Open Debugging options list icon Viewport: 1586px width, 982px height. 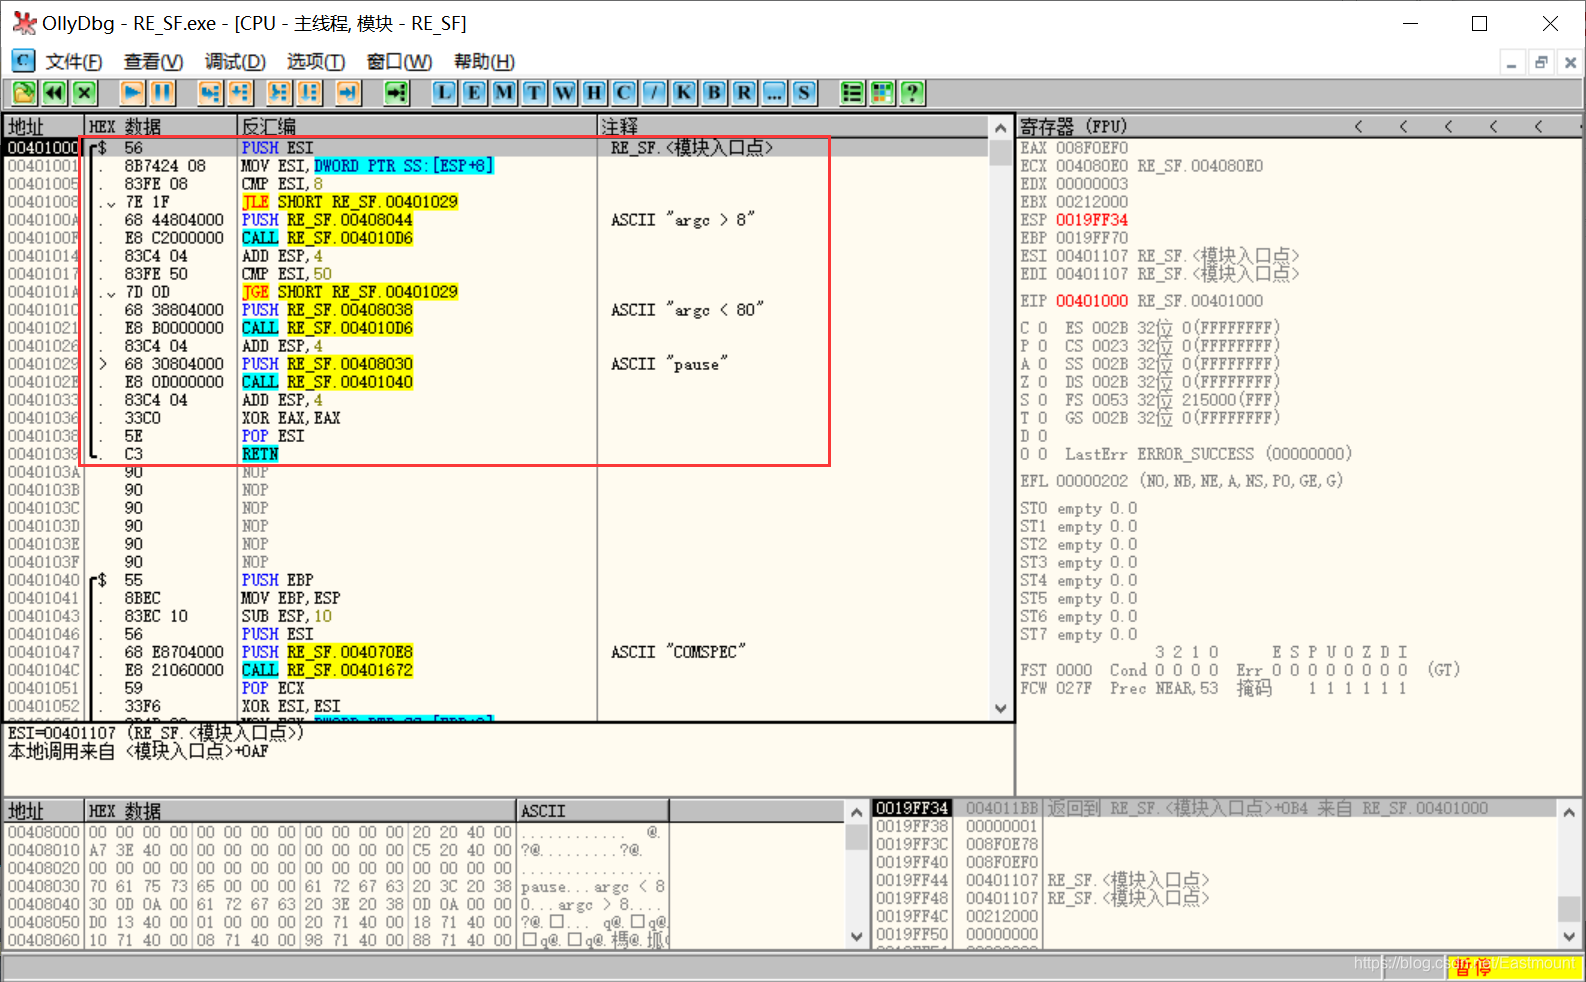click(852, 93)
